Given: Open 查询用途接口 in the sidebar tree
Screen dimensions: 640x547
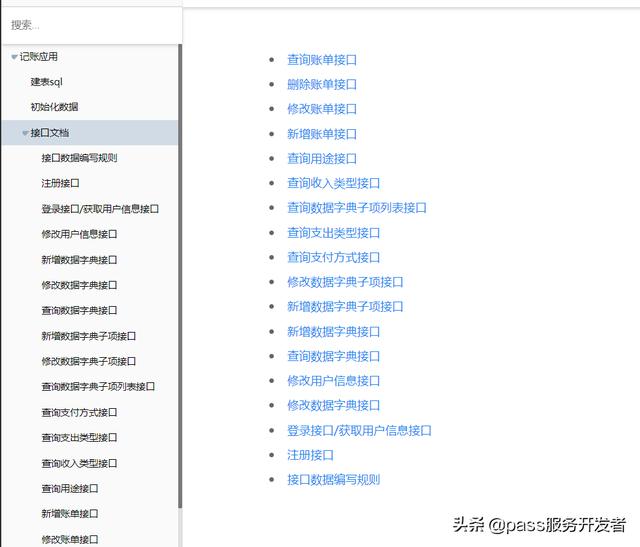Looking at the screenshot, I should click(70, 489).
